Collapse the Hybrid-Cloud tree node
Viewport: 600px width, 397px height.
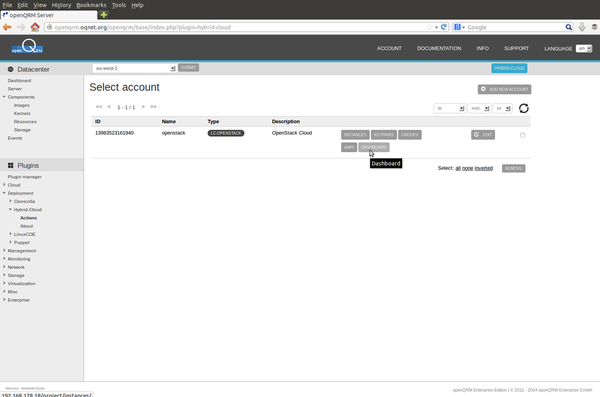(x=10, y=209)
